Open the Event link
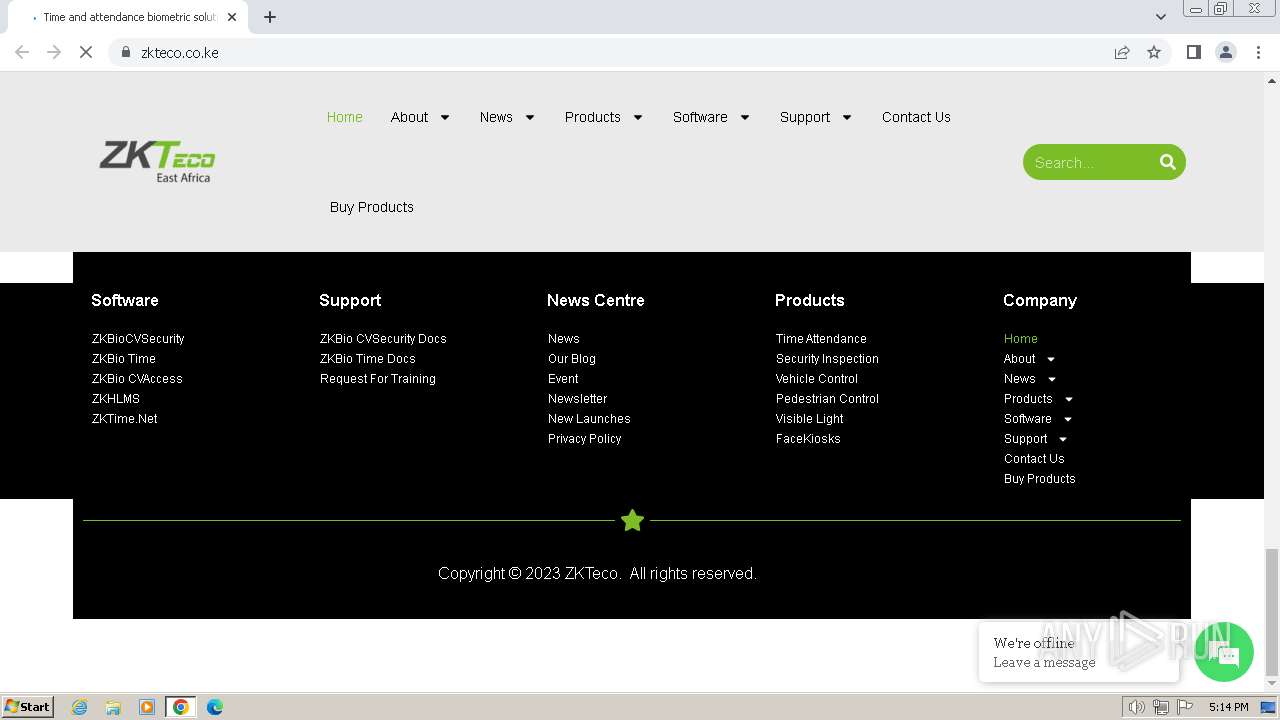This screenshot has height=720, width=1280. [563, 379]
